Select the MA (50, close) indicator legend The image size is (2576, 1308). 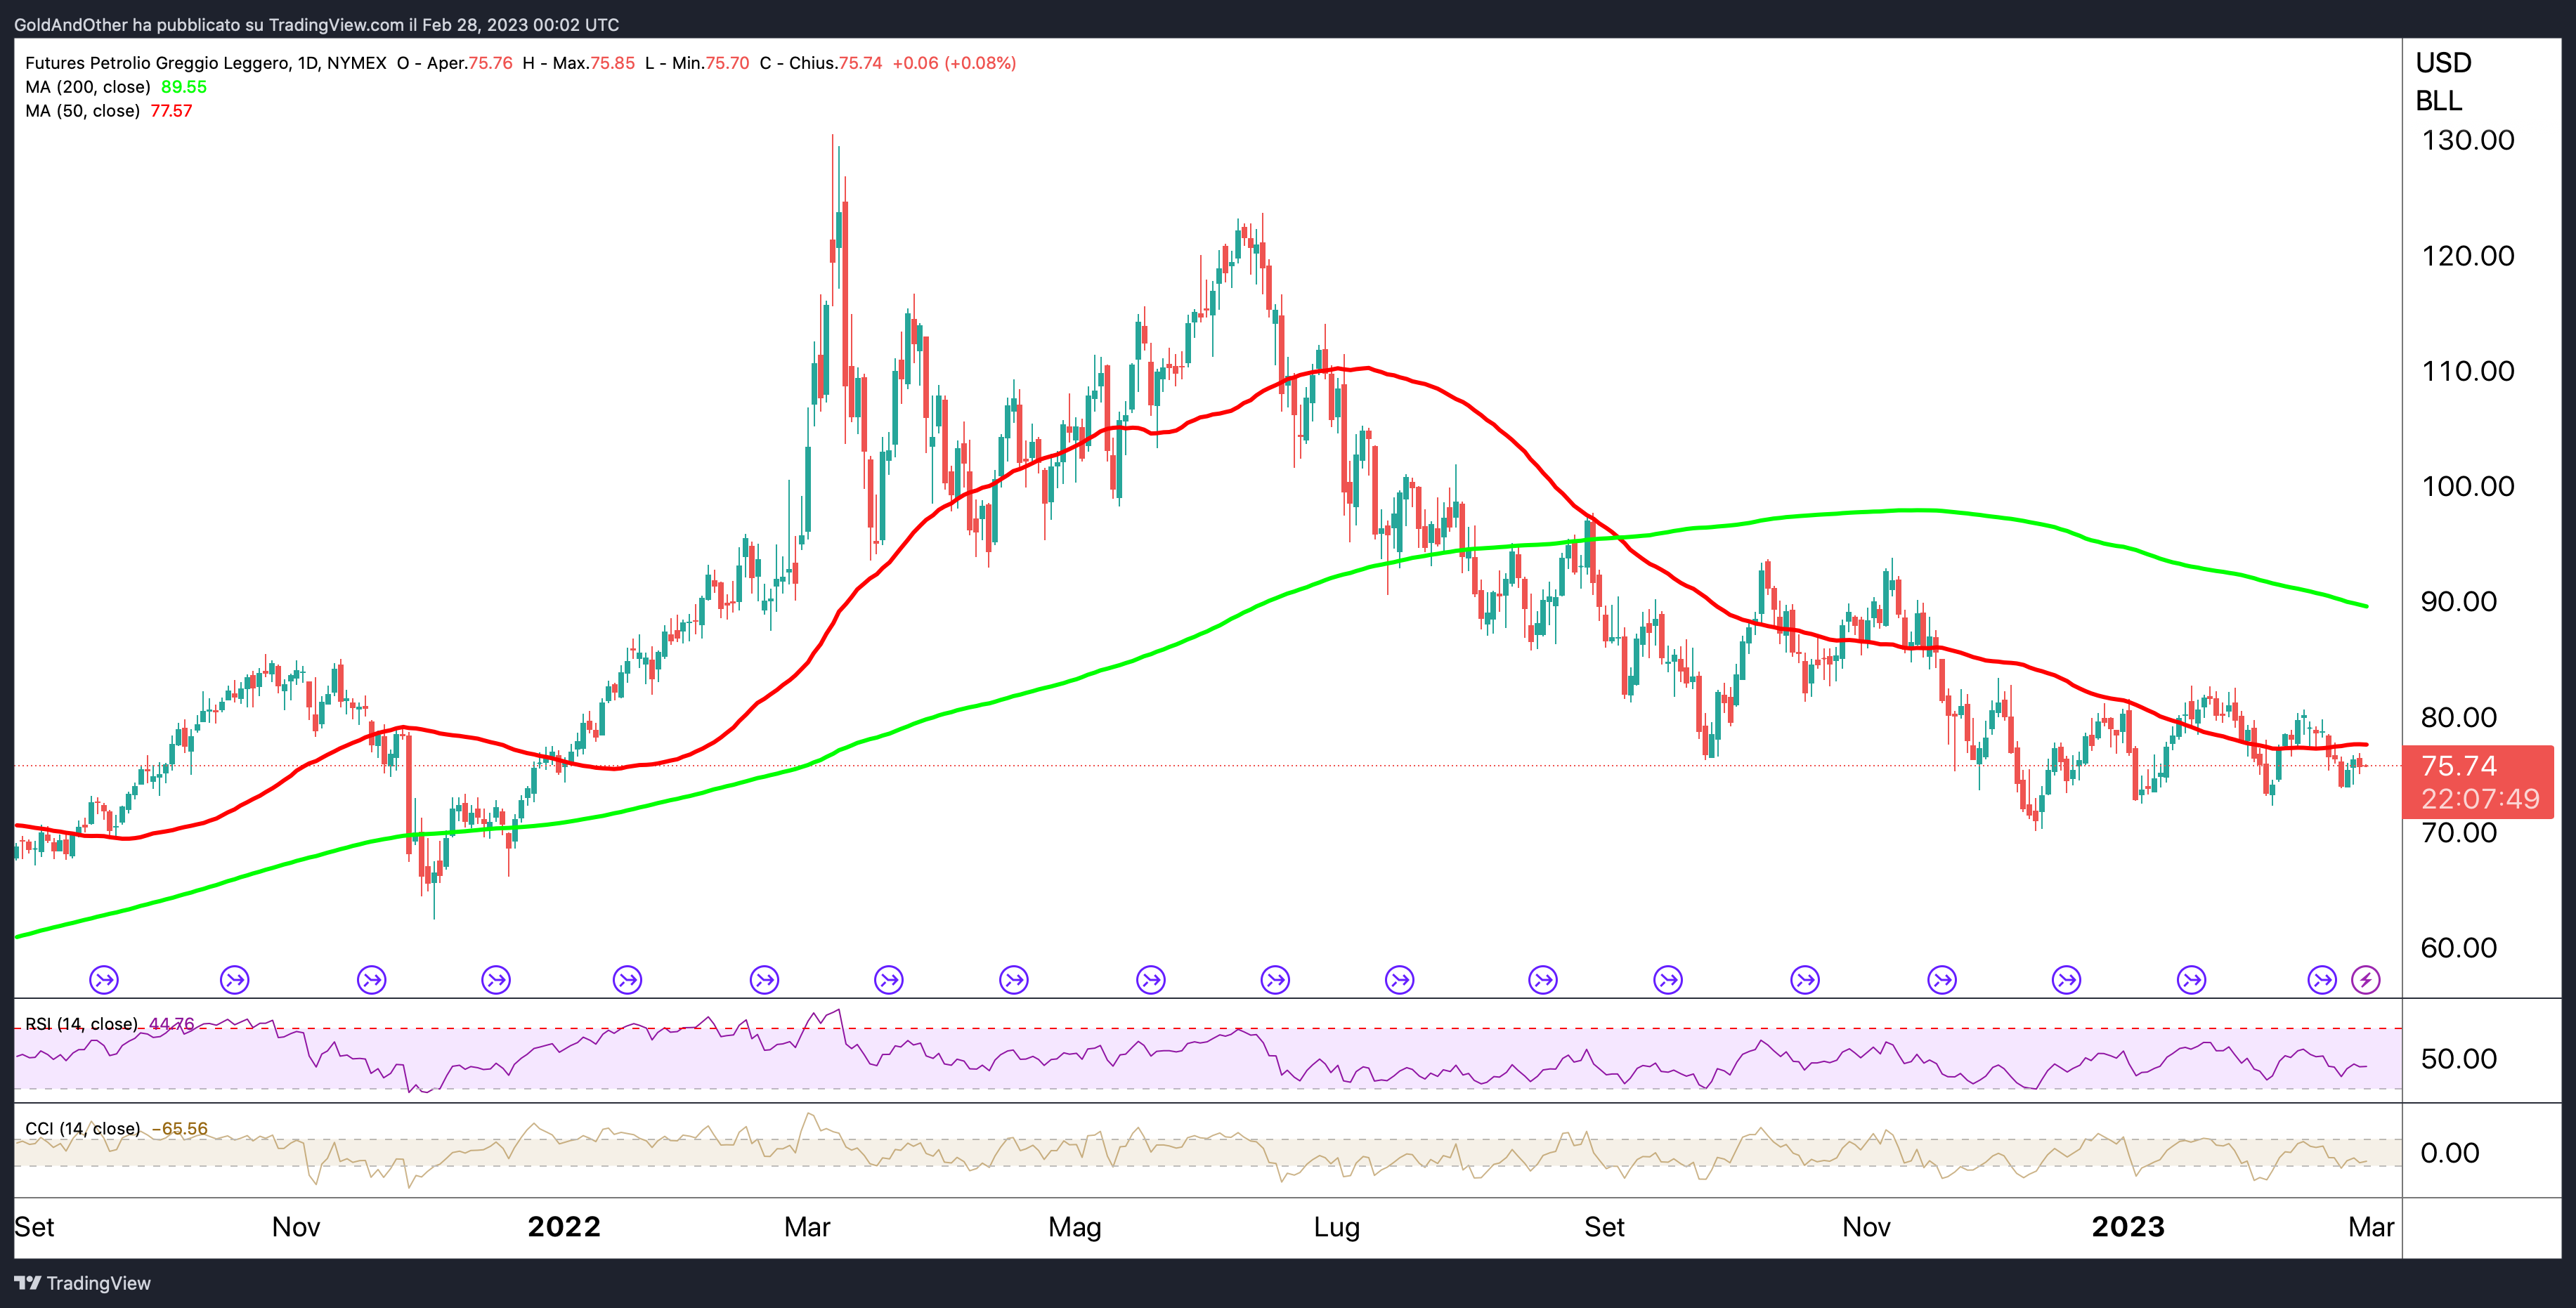click(x=83, y=111)
